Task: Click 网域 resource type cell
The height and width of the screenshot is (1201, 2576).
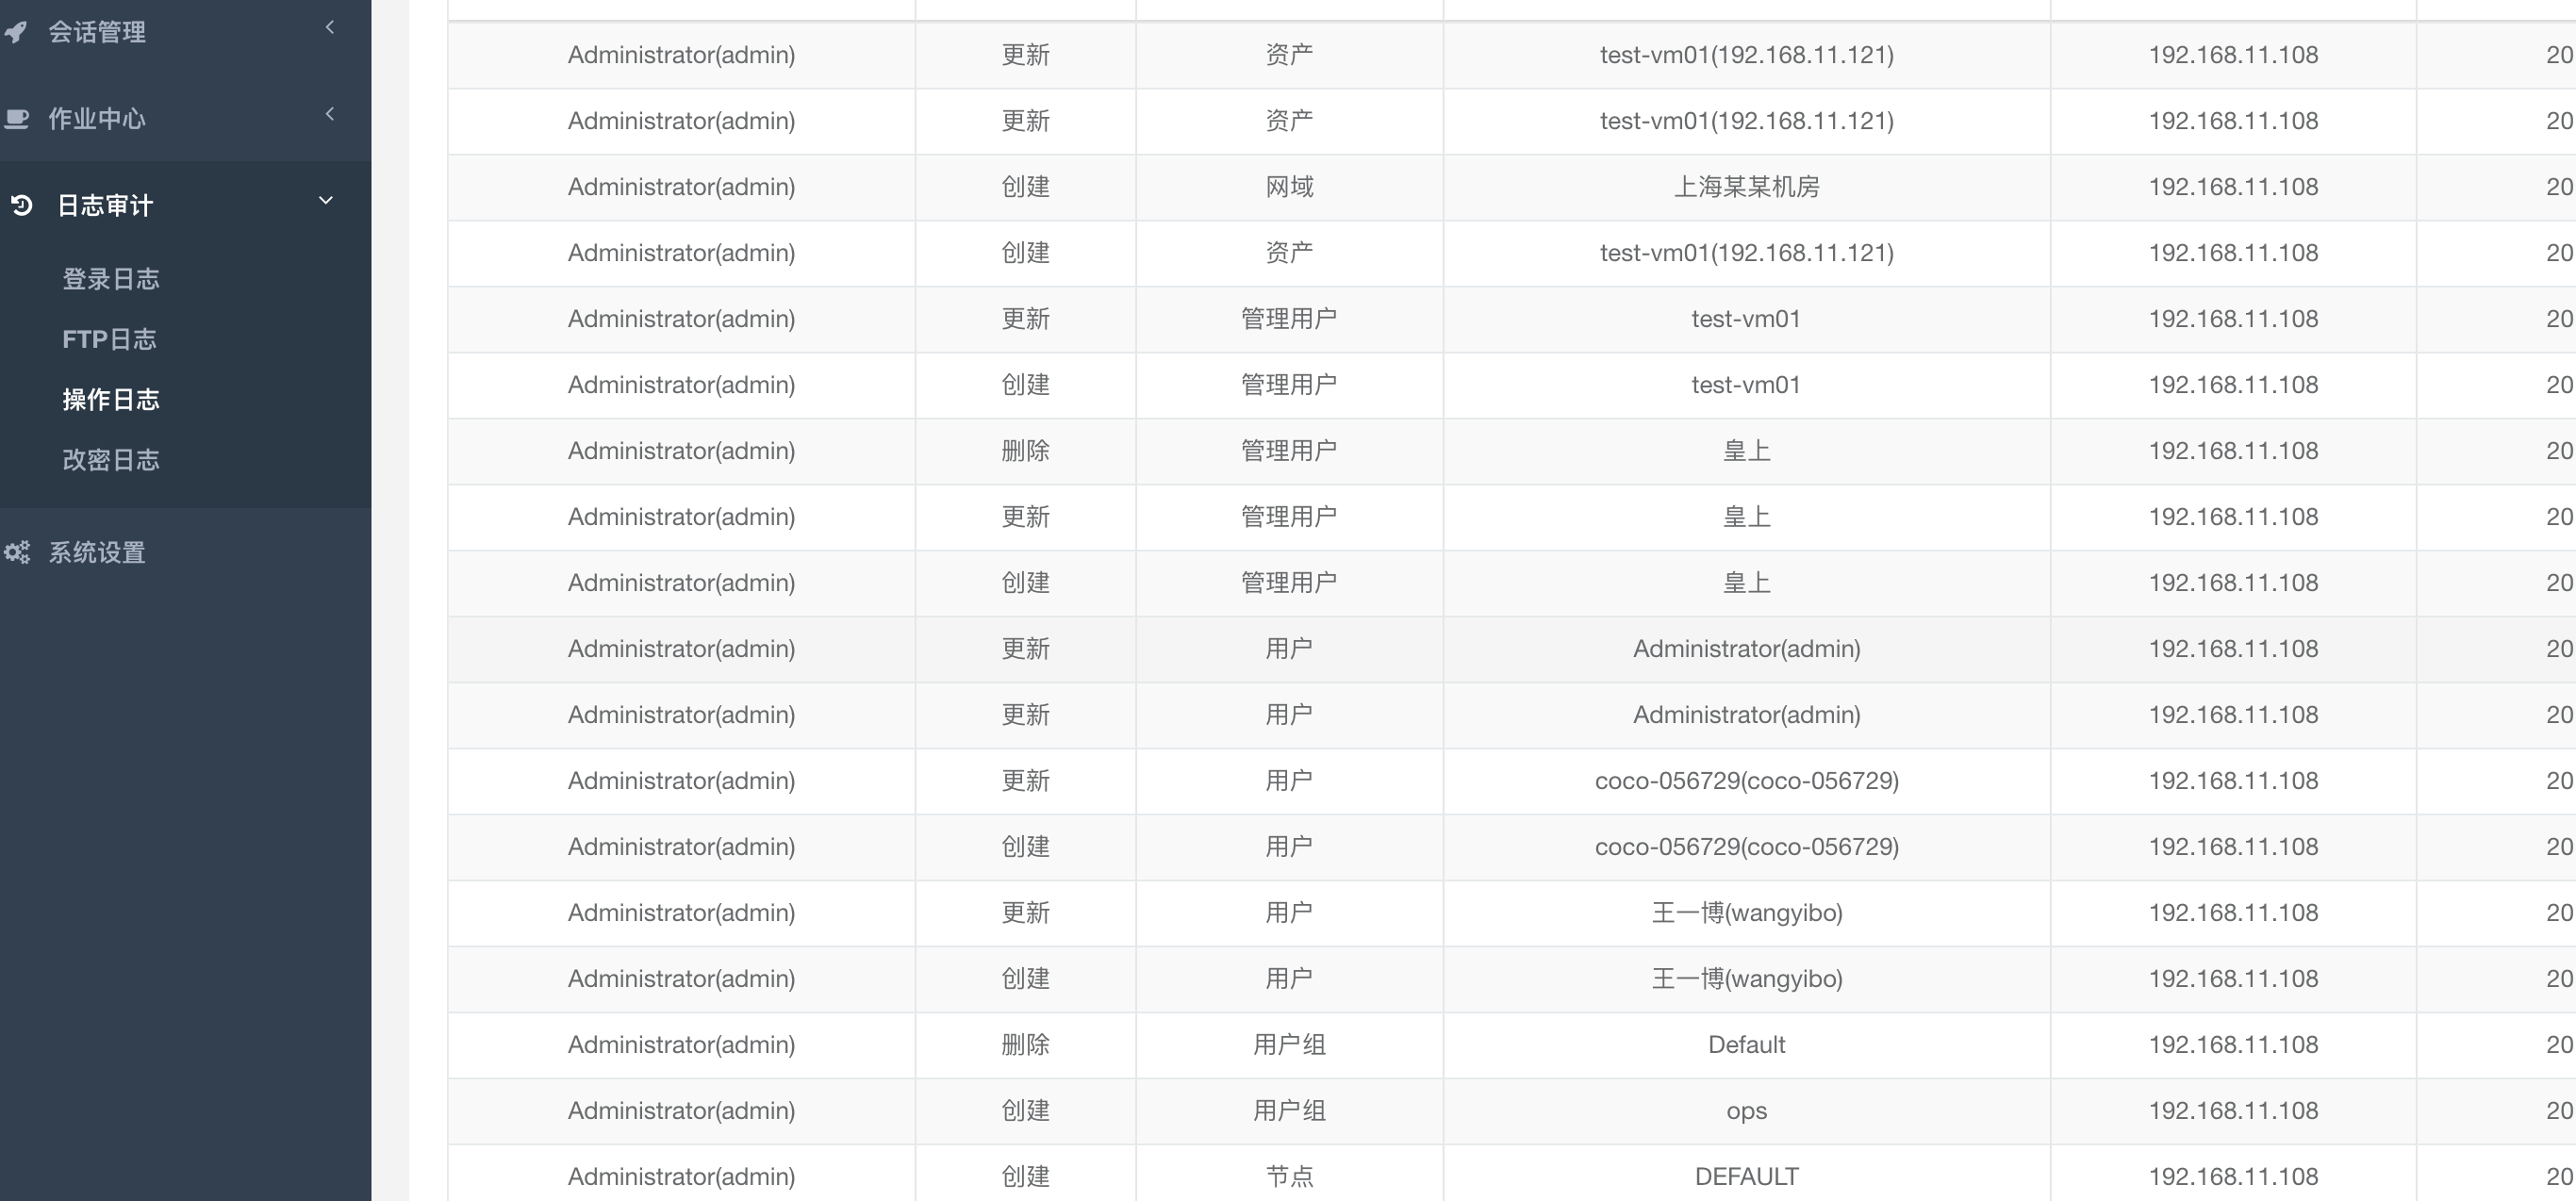Action: tap(1290, 187)
